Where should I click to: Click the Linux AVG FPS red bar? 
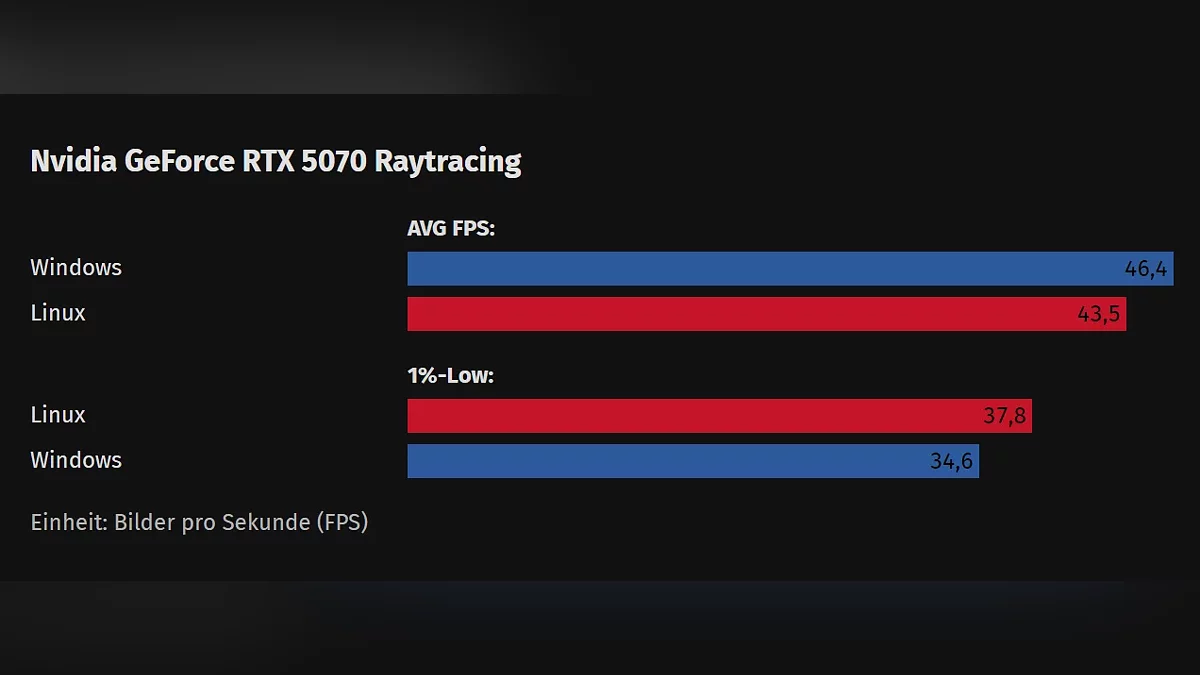coord(740,314)
